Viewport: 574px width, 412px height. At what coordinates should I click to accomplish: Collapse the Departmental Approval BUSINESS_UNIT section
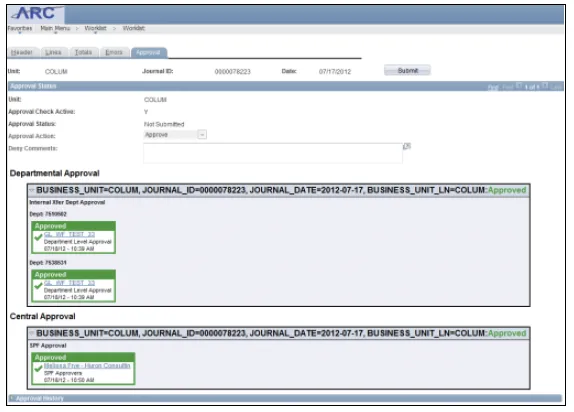32,190
